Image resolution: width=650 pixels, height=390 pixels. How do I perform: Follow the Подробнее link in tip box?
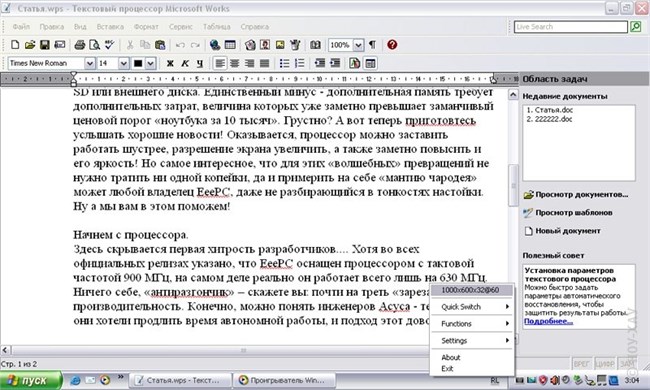[548, 322]
